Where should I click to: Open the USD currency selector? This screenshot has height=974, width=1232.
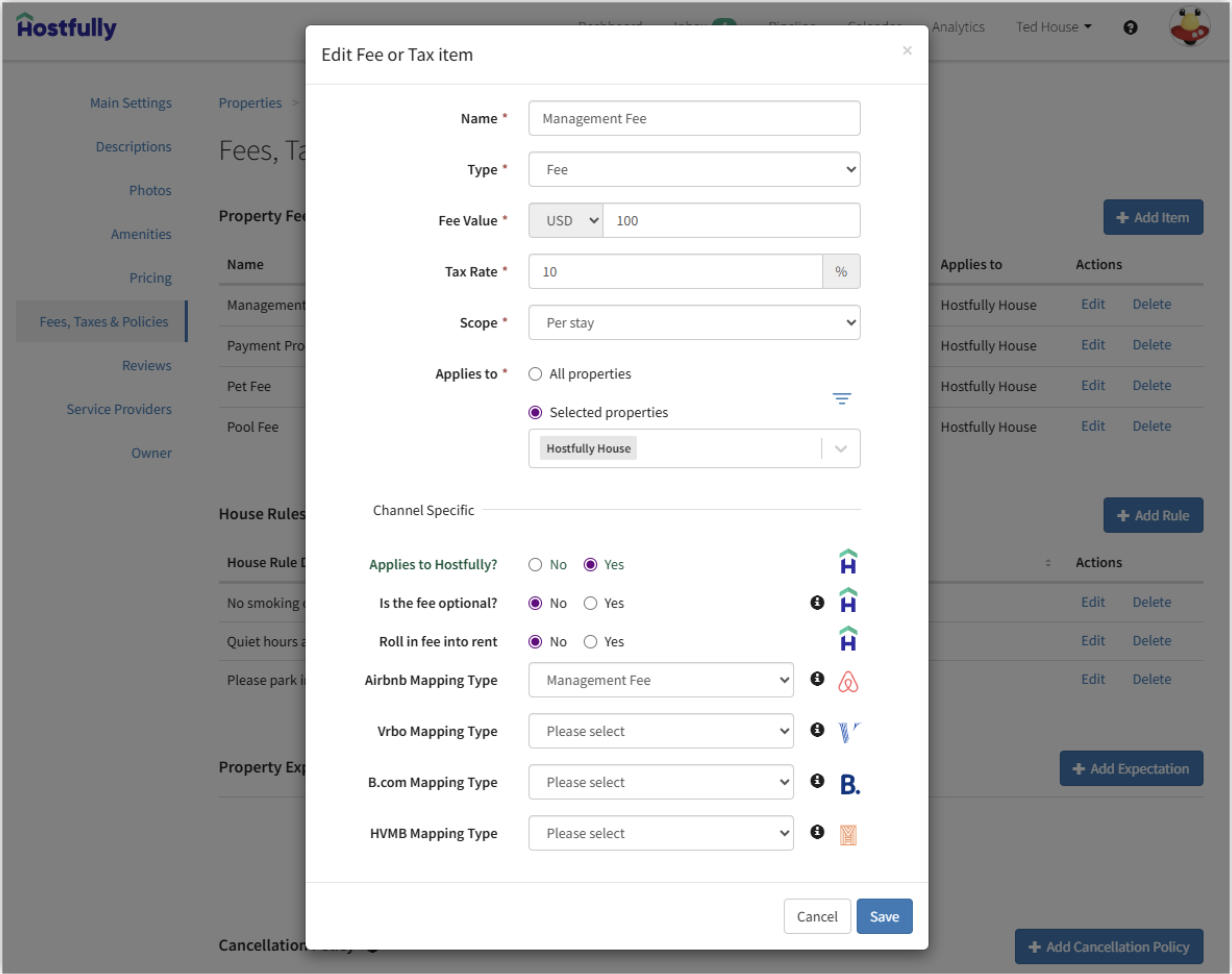(x=566, y=221)
